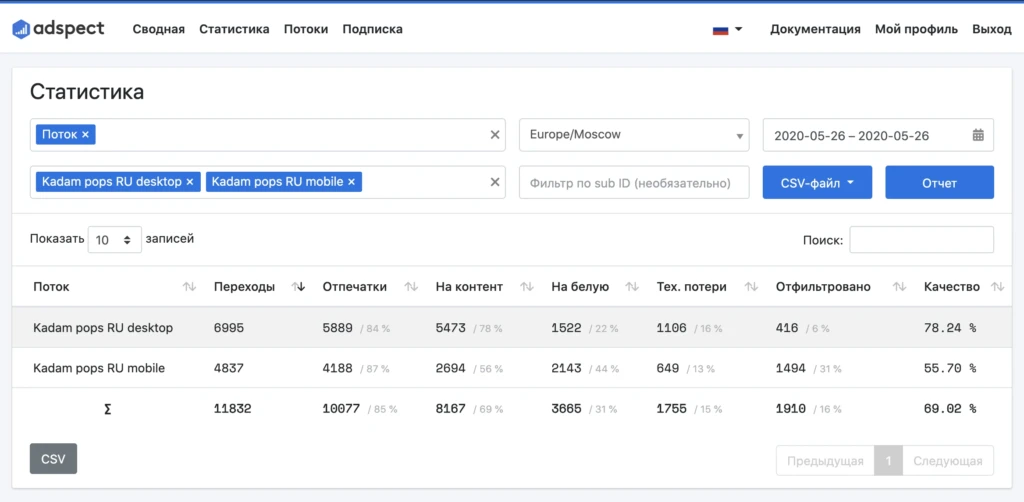
Task: Click the 78.24 % quality value
Action: [950, 328]
